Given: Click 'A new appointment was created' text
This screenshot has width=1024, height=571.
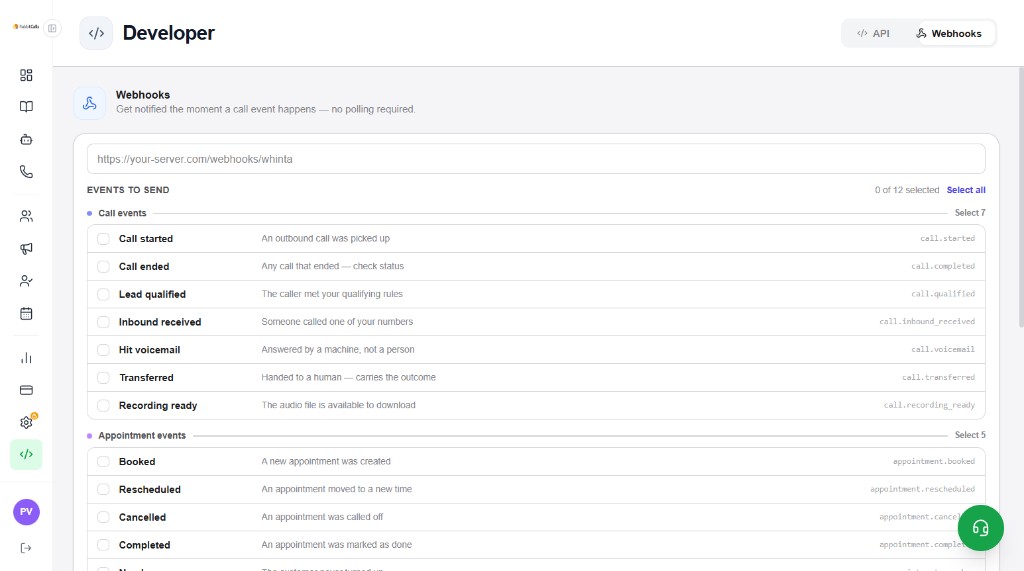Looking at the screenshot, I should tap(326, 461).
